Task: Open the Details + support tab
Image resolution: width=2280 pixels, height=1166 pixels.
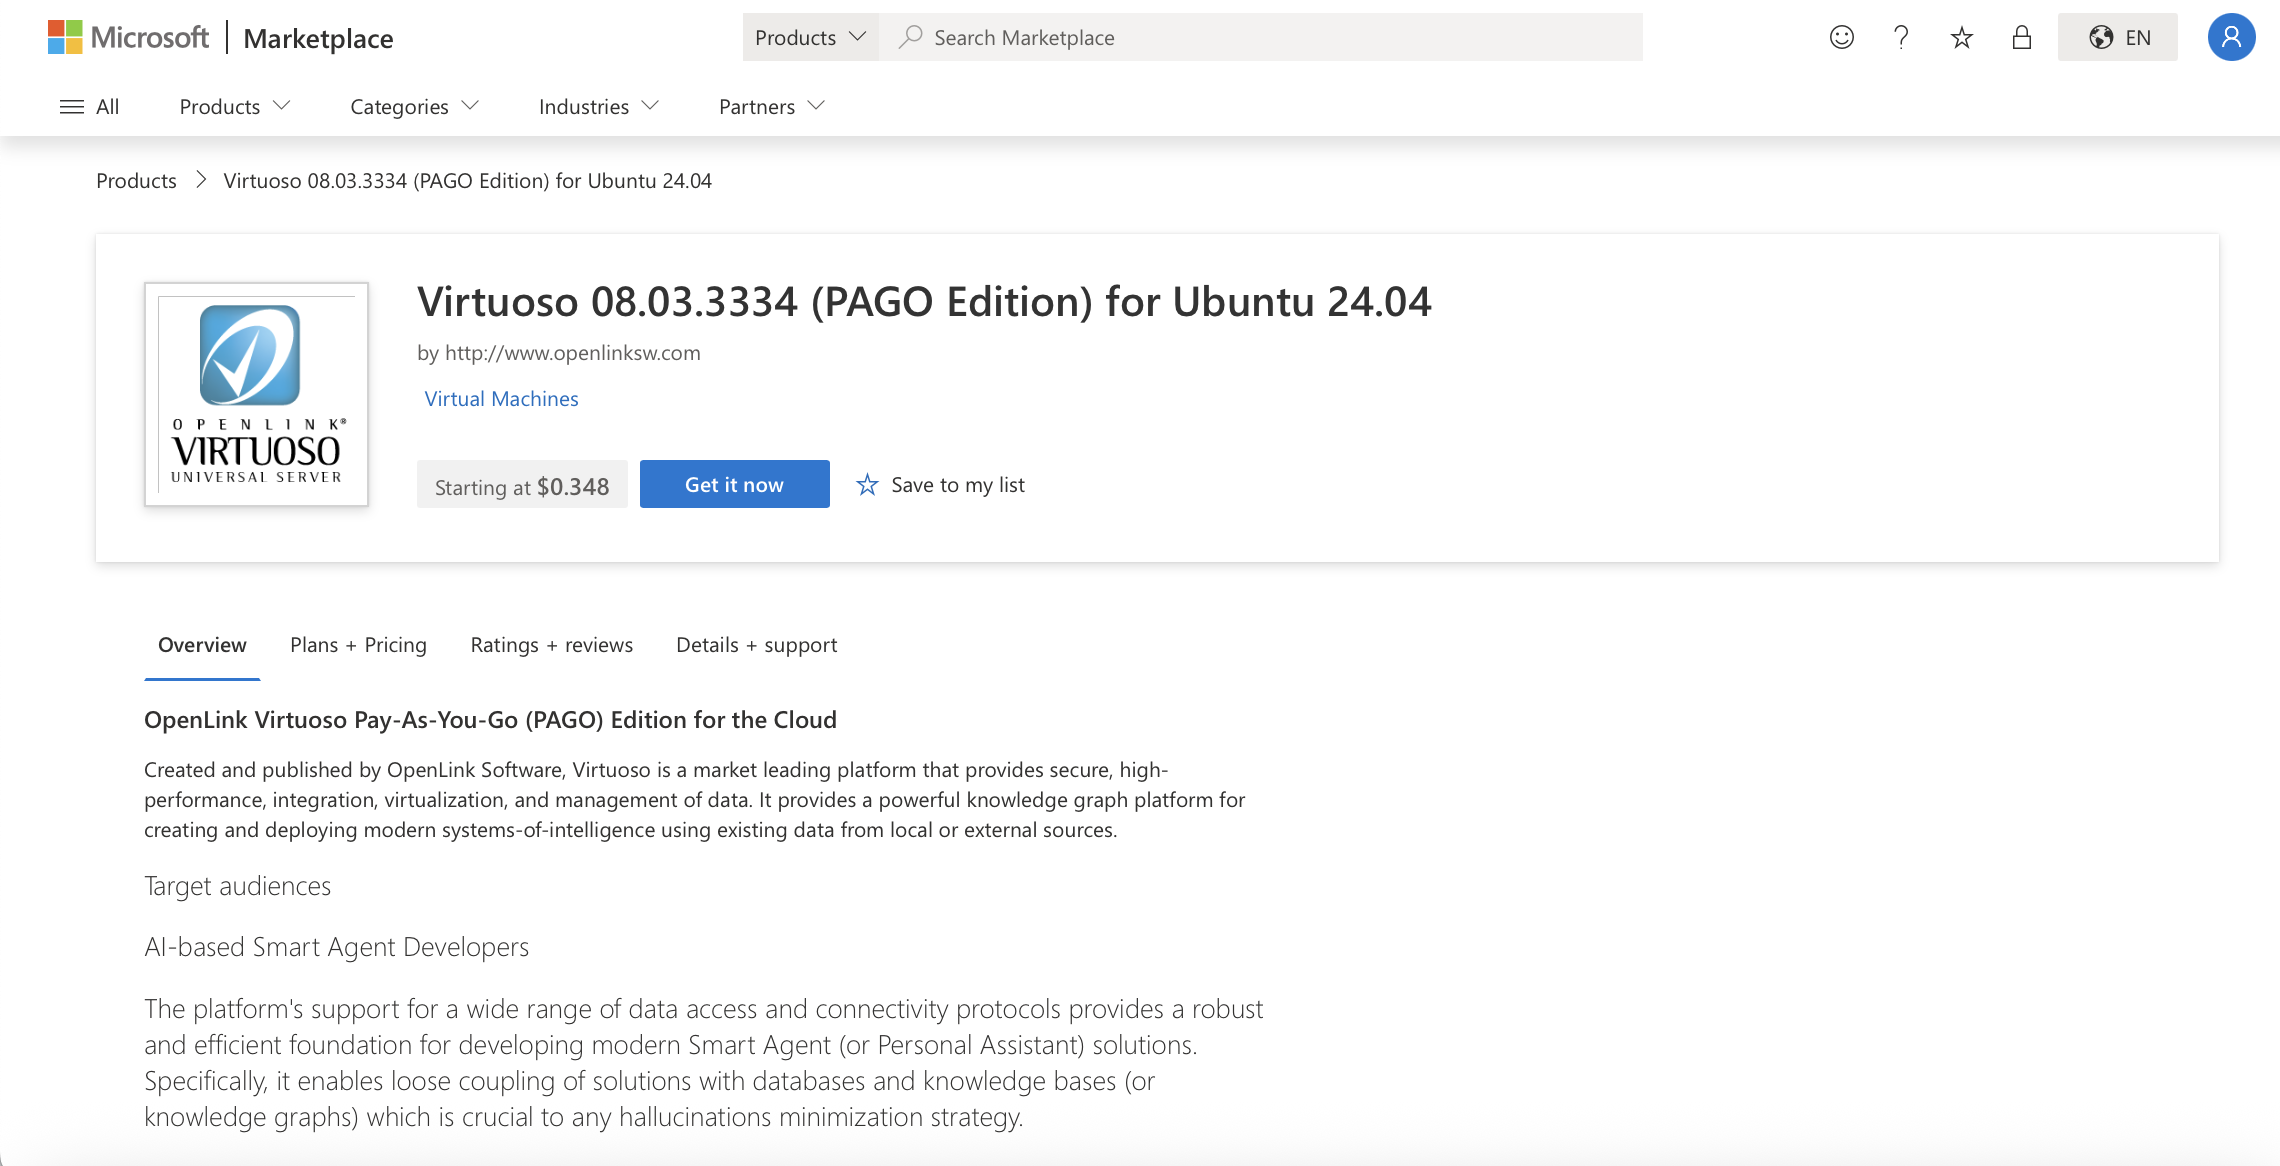Action: [x=756, y=645]
